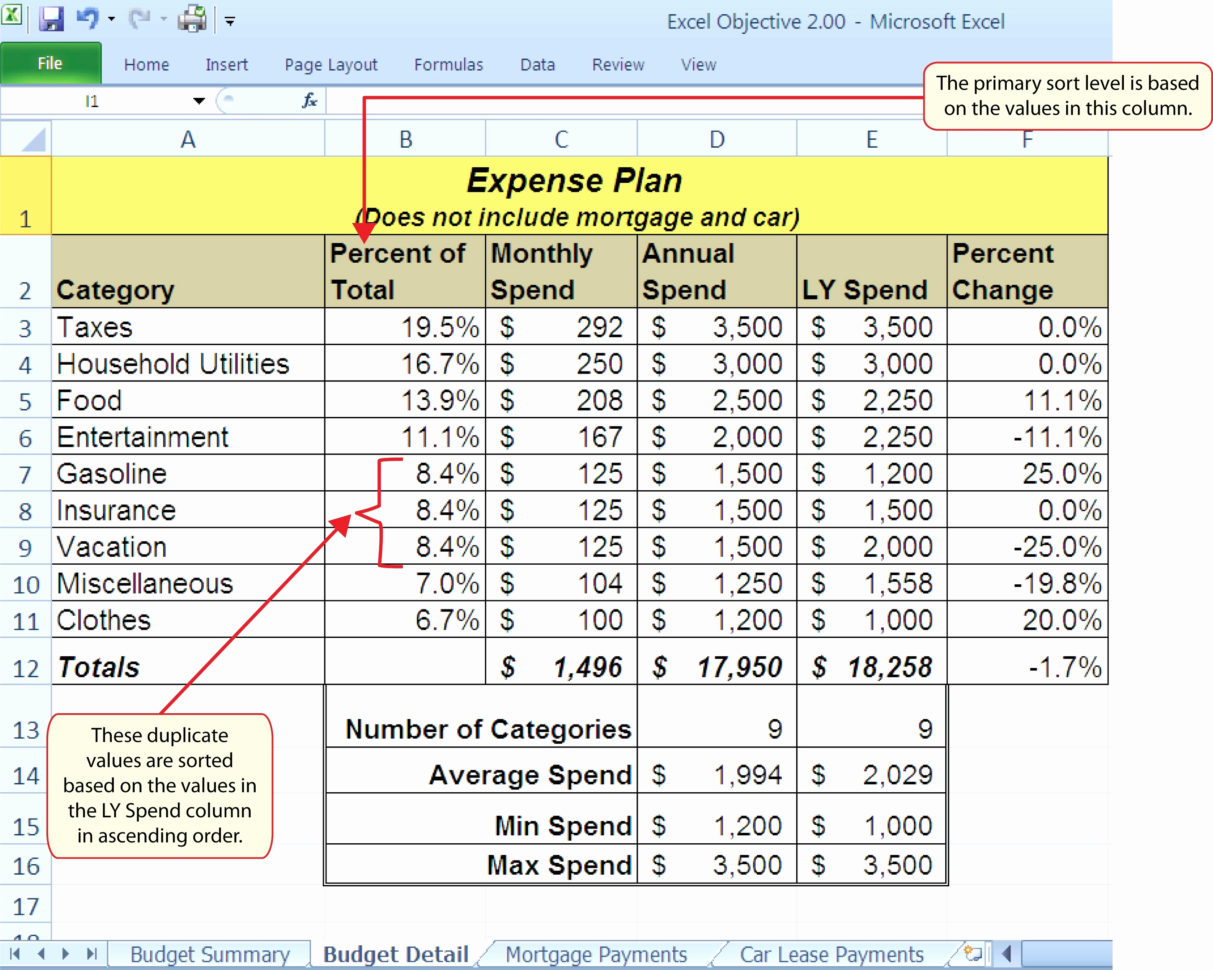Click the Excel application icon
The width and height of the screenshot is (1213, 970).
(11, 19)
